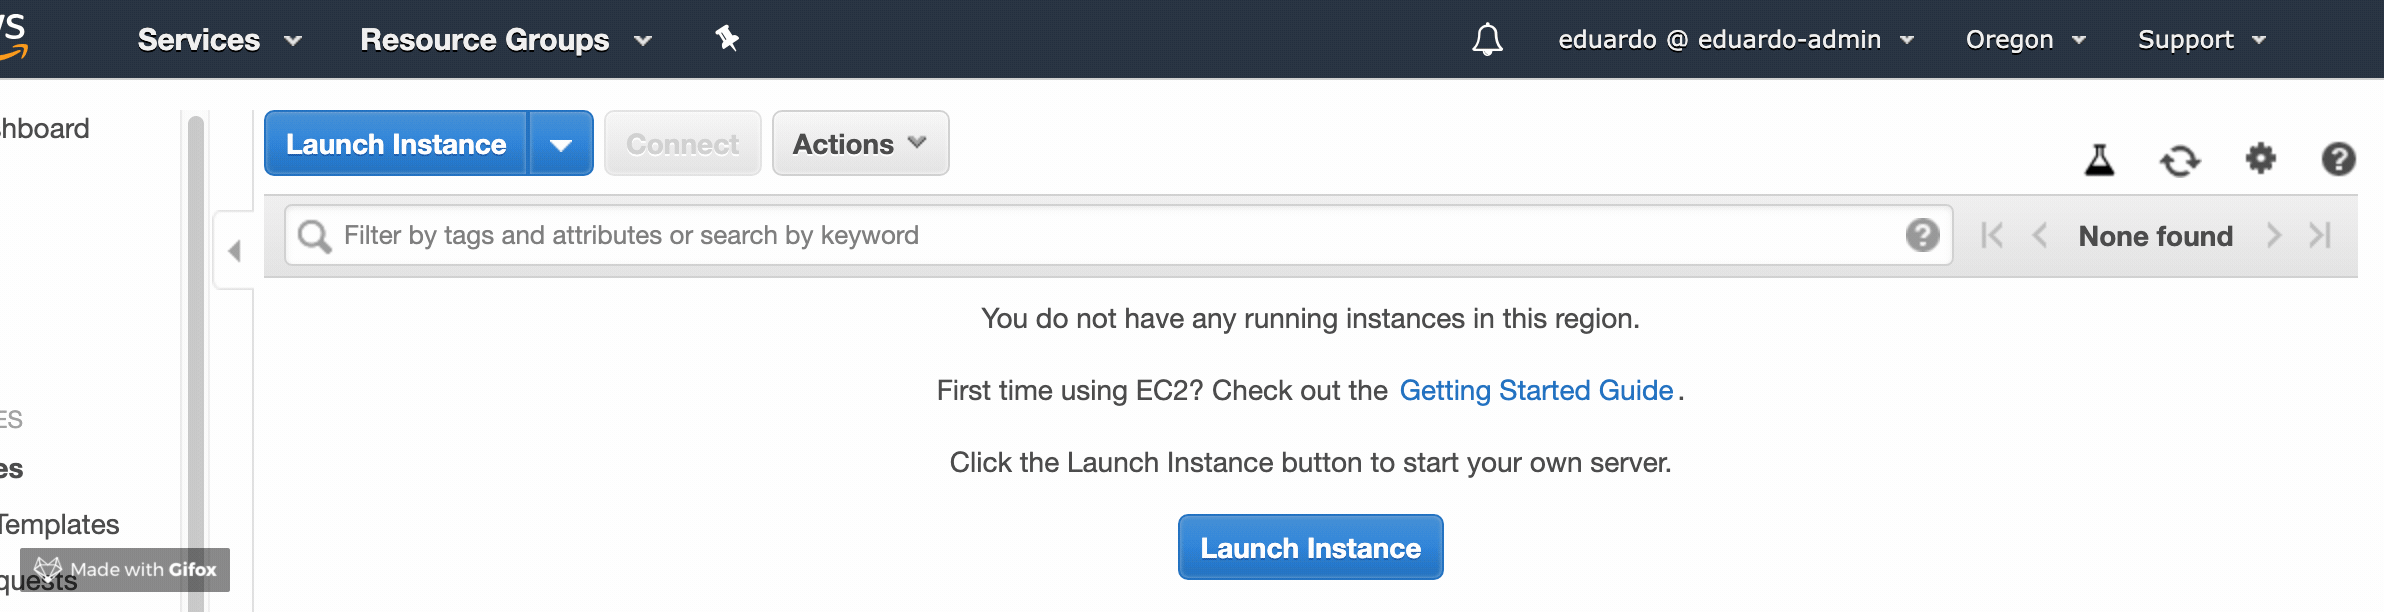
Task: Refresh the instances list
Action: (x=2180, y=160)
